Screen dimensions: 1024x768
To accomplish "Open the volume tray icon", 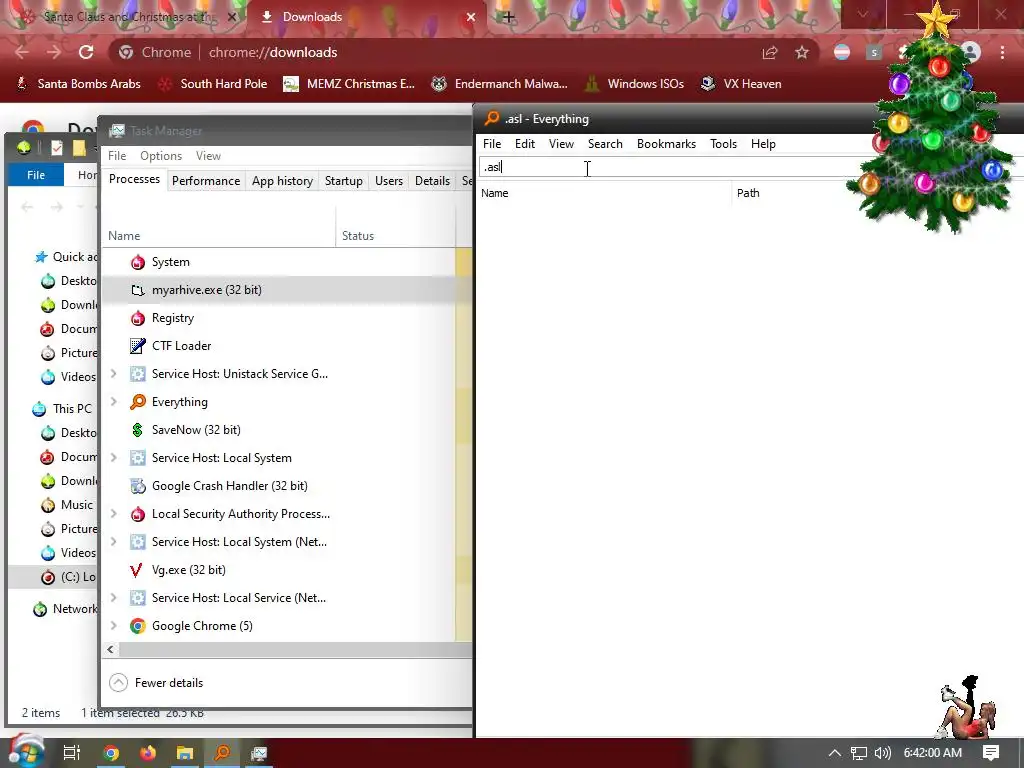I will coord(882,753).
